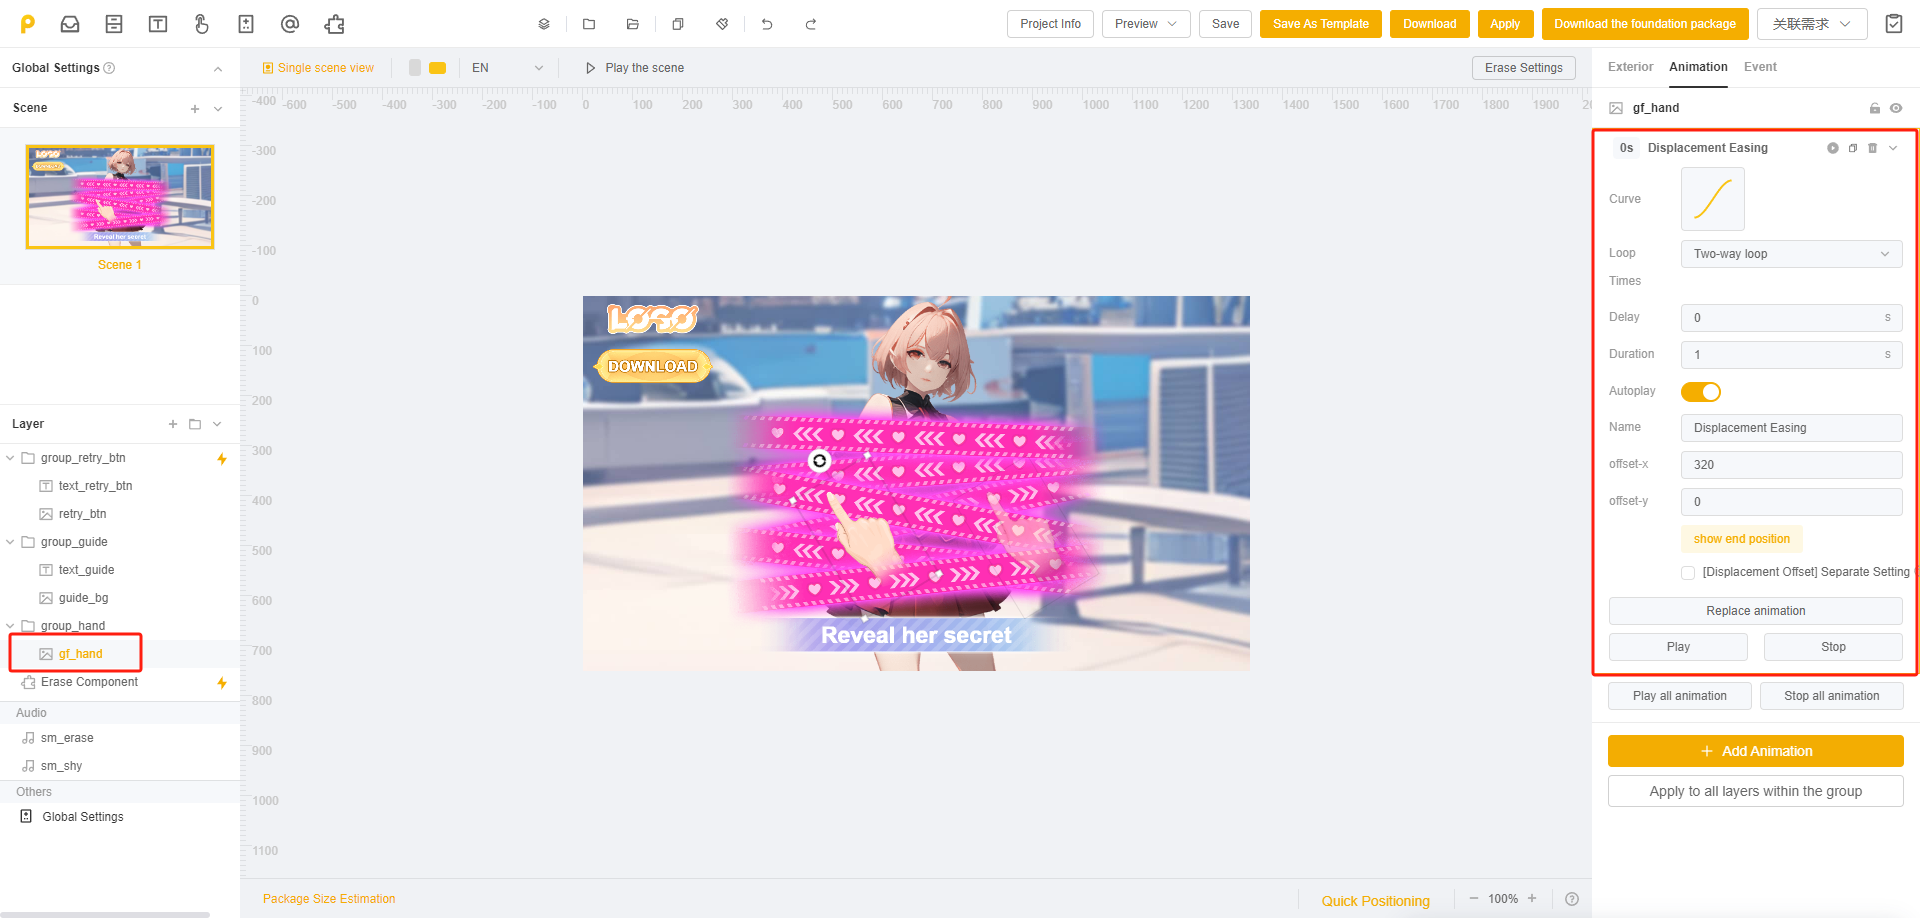The width and height of the screenshot is (1920, 918).
Task: Switch to the Animation tab
Action: pyautogui.click(x=1698, y=67)
